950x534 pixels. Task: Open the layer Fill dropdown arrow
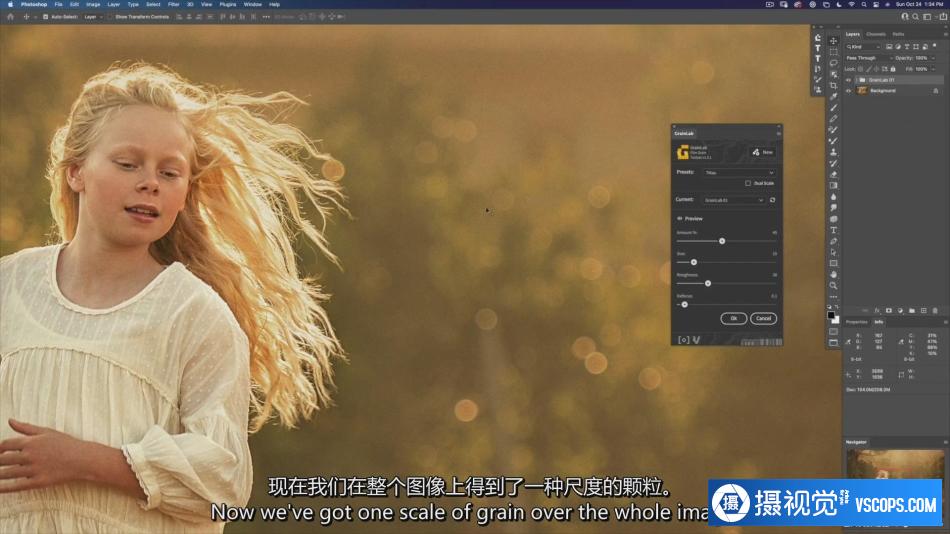(933, 69)
